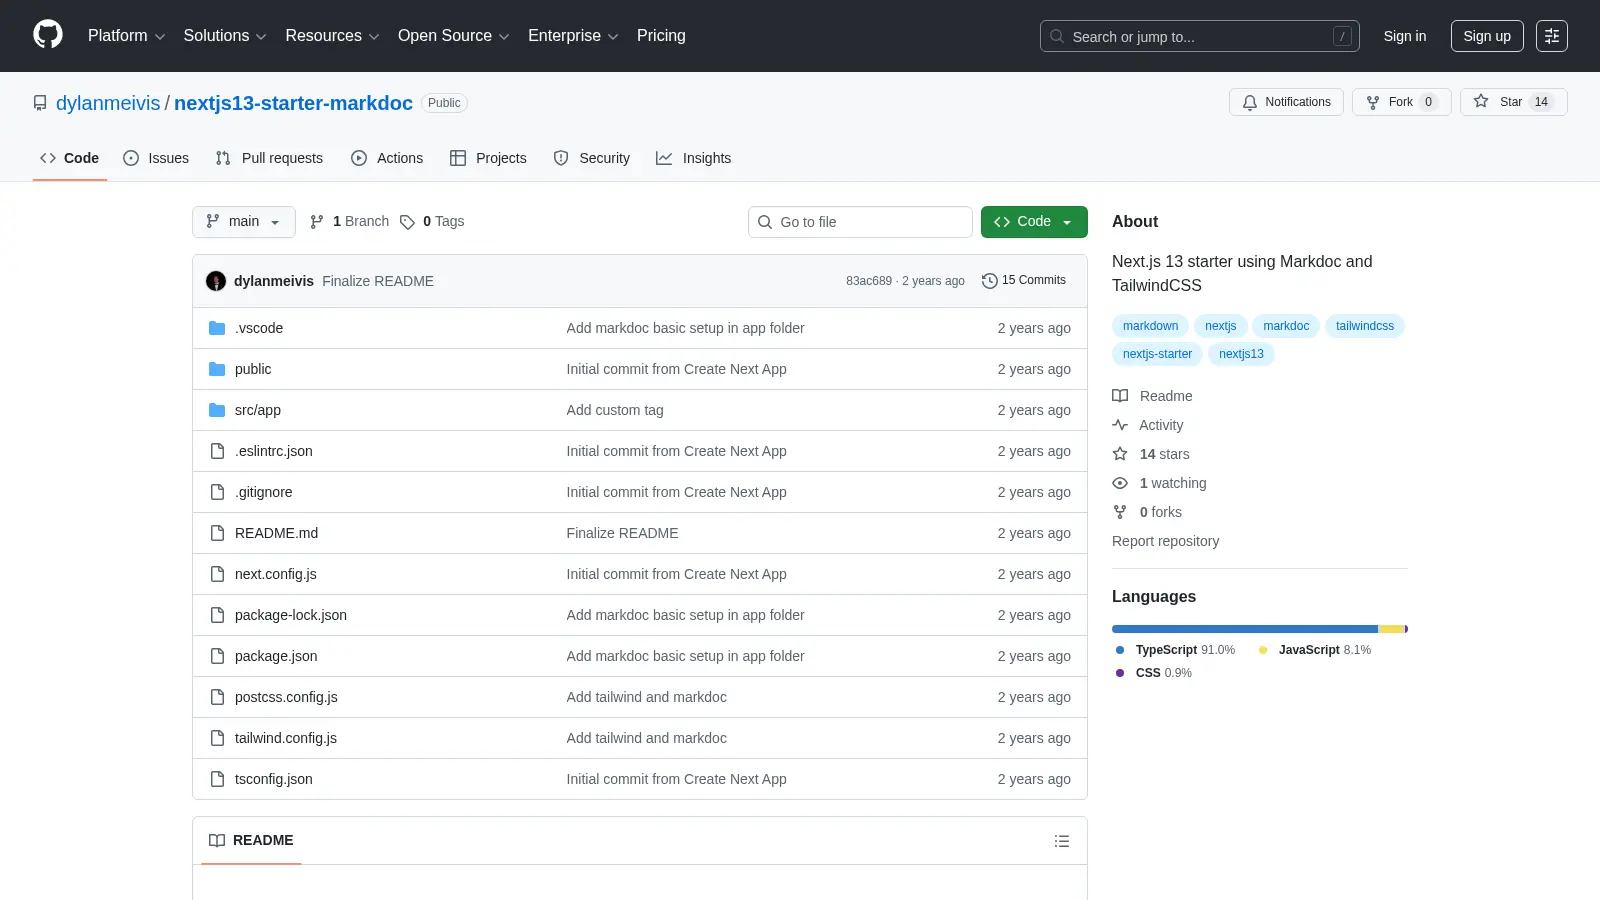Open the postcss.config.js file

[286, 697]
